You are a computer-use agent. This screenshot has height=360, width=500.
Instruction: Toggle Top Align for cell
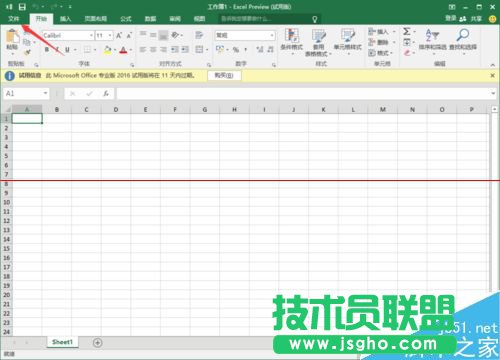pos(143,35)
